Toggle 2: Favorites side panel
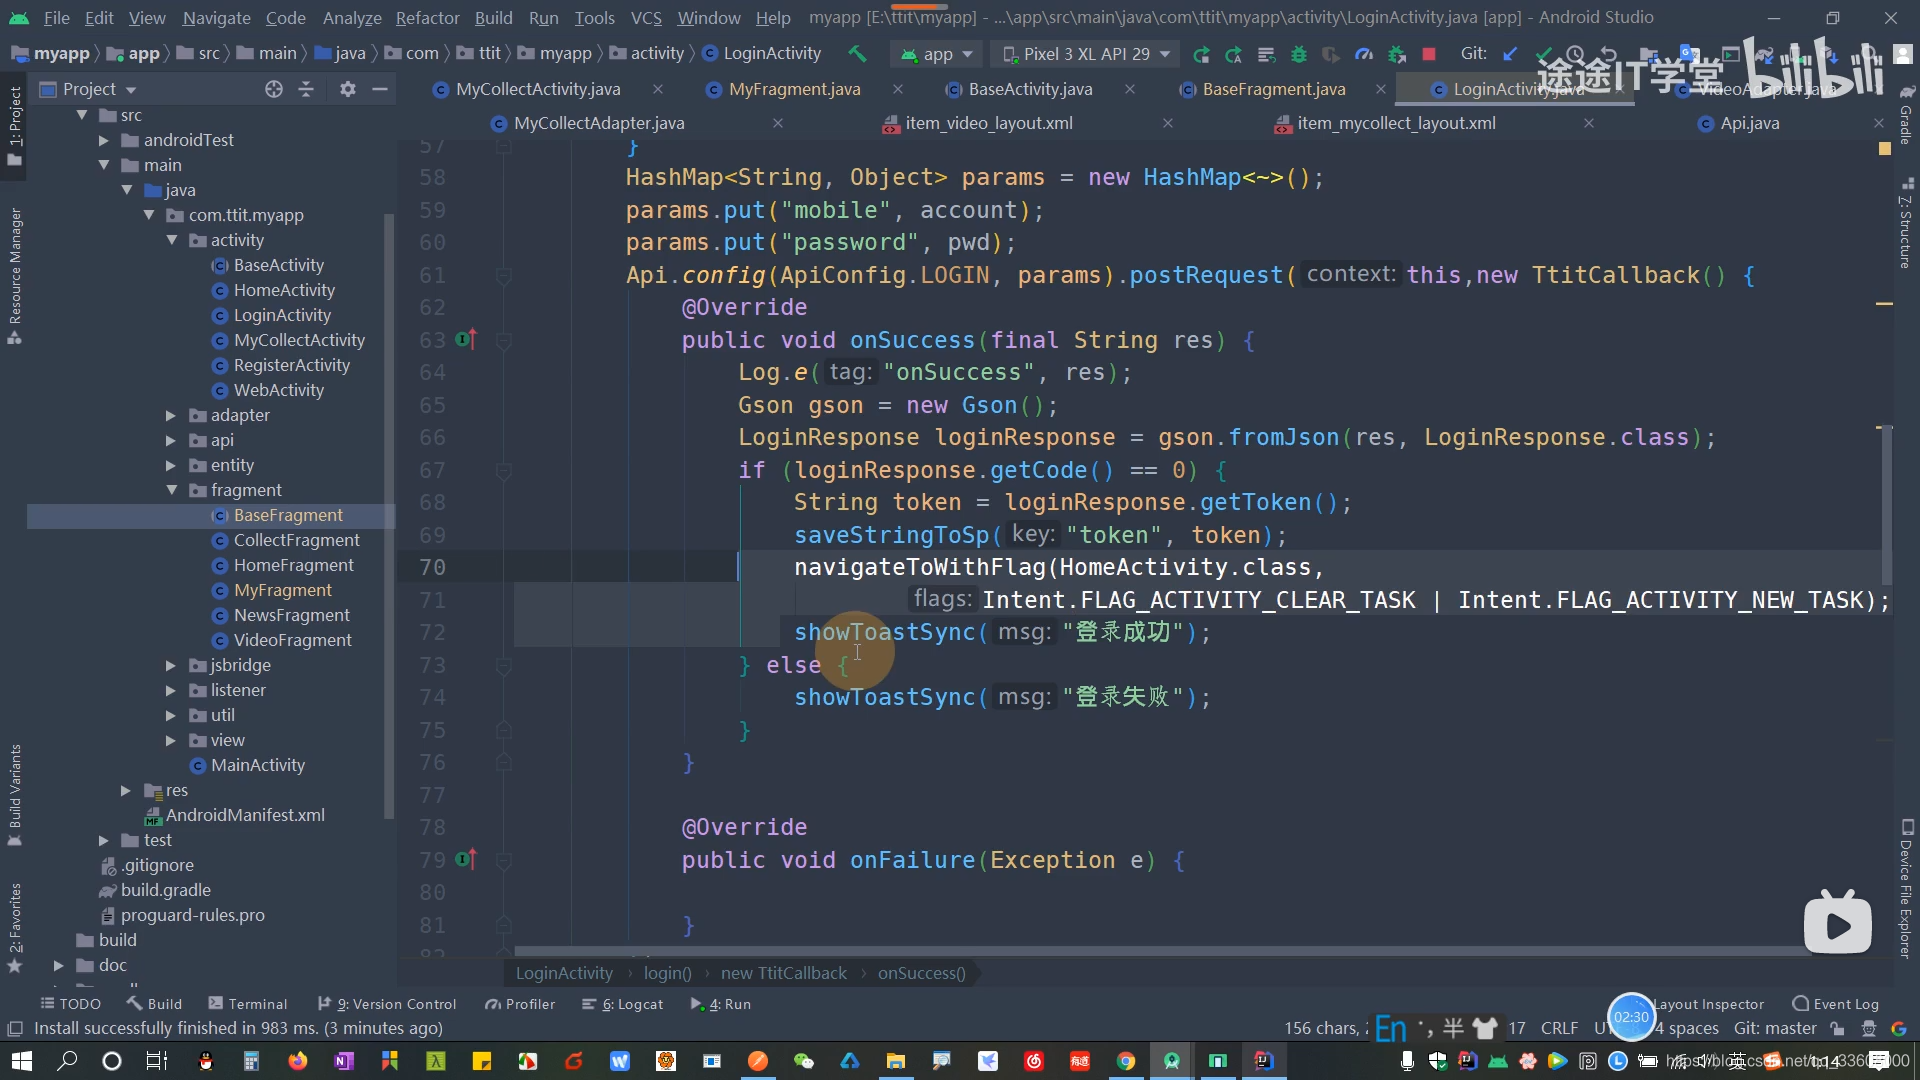This screenshot has height=1080, width=1920. (14, 927)
